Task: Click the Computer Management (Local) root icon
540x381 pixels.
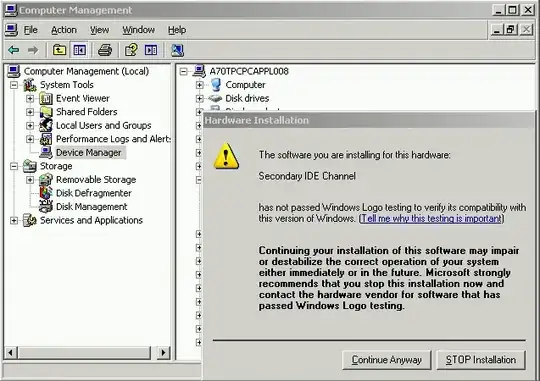Action: point(14,71)
